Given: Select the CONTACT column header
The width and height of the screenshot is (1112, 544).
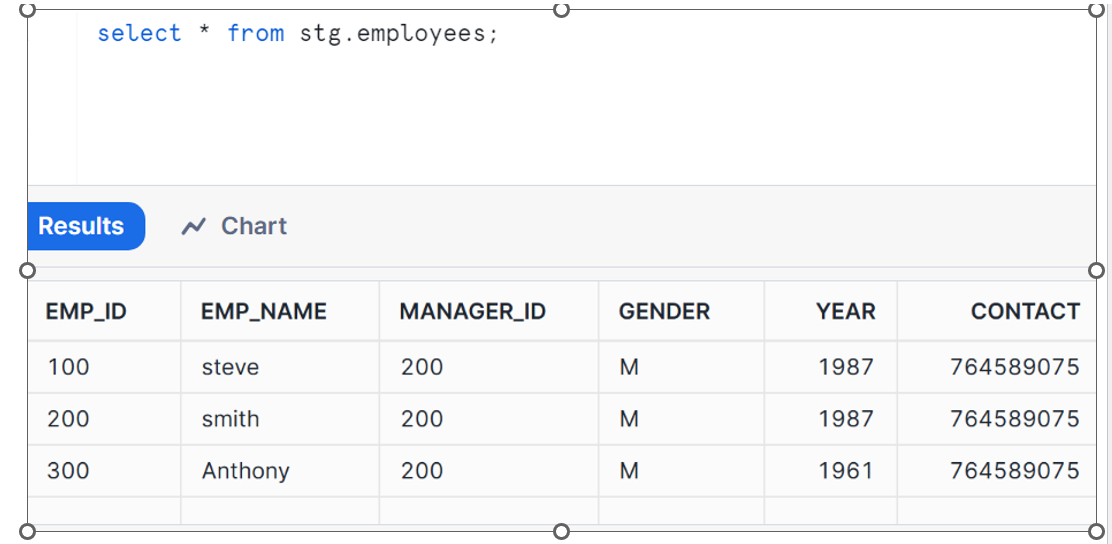Looking at the screenshot, I should [1025, 311].
